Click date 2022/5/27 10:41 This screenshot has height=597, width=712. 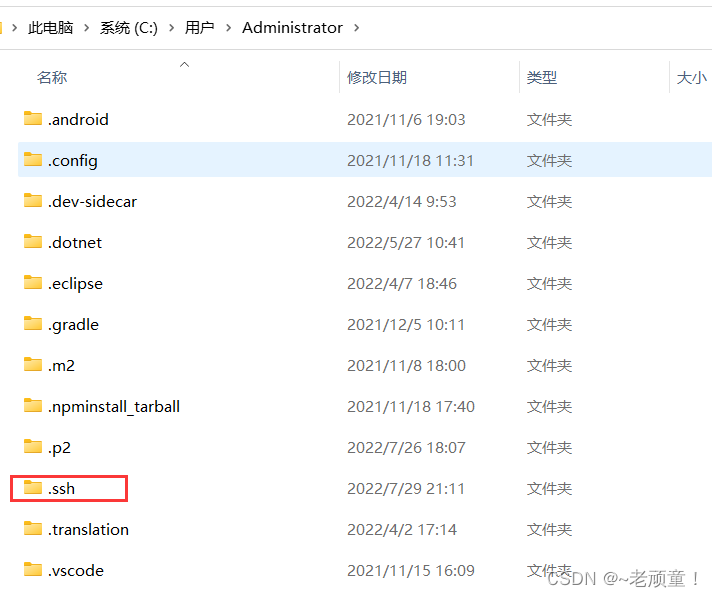click(406, 243)
